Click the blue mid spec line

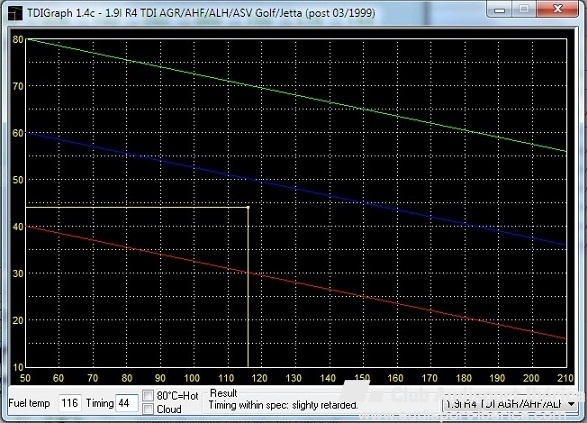(x=296, y=188)
